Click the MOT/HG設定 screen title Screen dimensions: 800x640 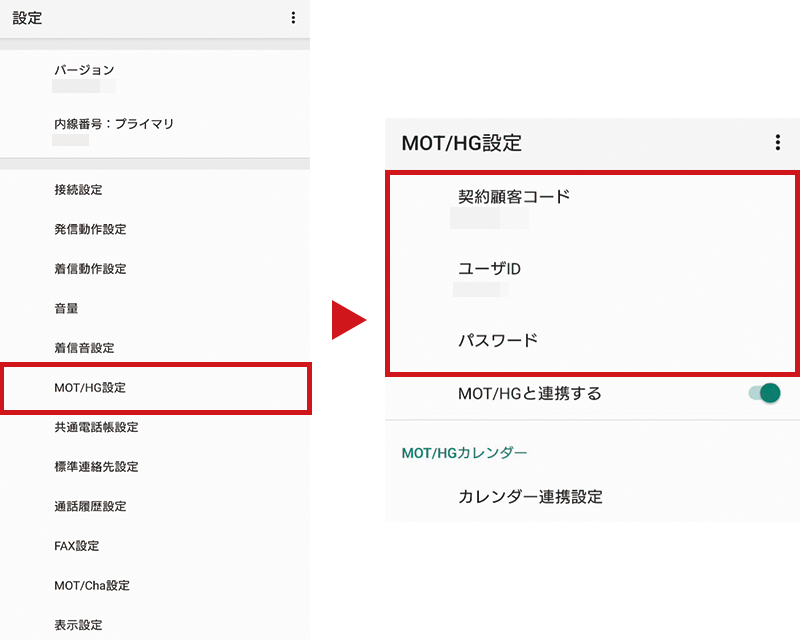(x=461, y=143)
